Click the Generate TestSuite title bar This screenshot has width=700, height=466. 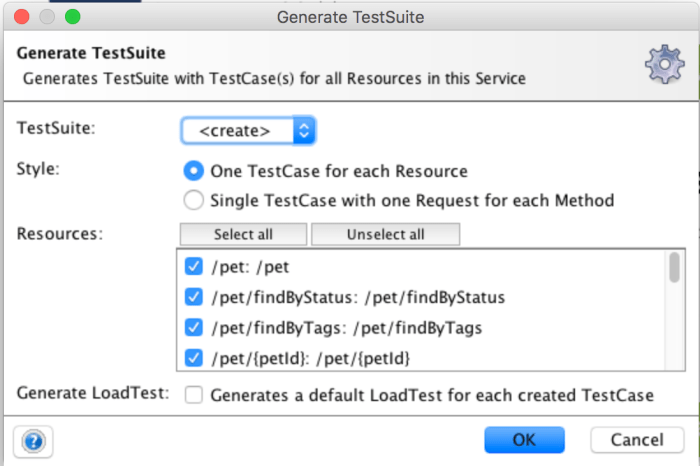tap(349, 17)
